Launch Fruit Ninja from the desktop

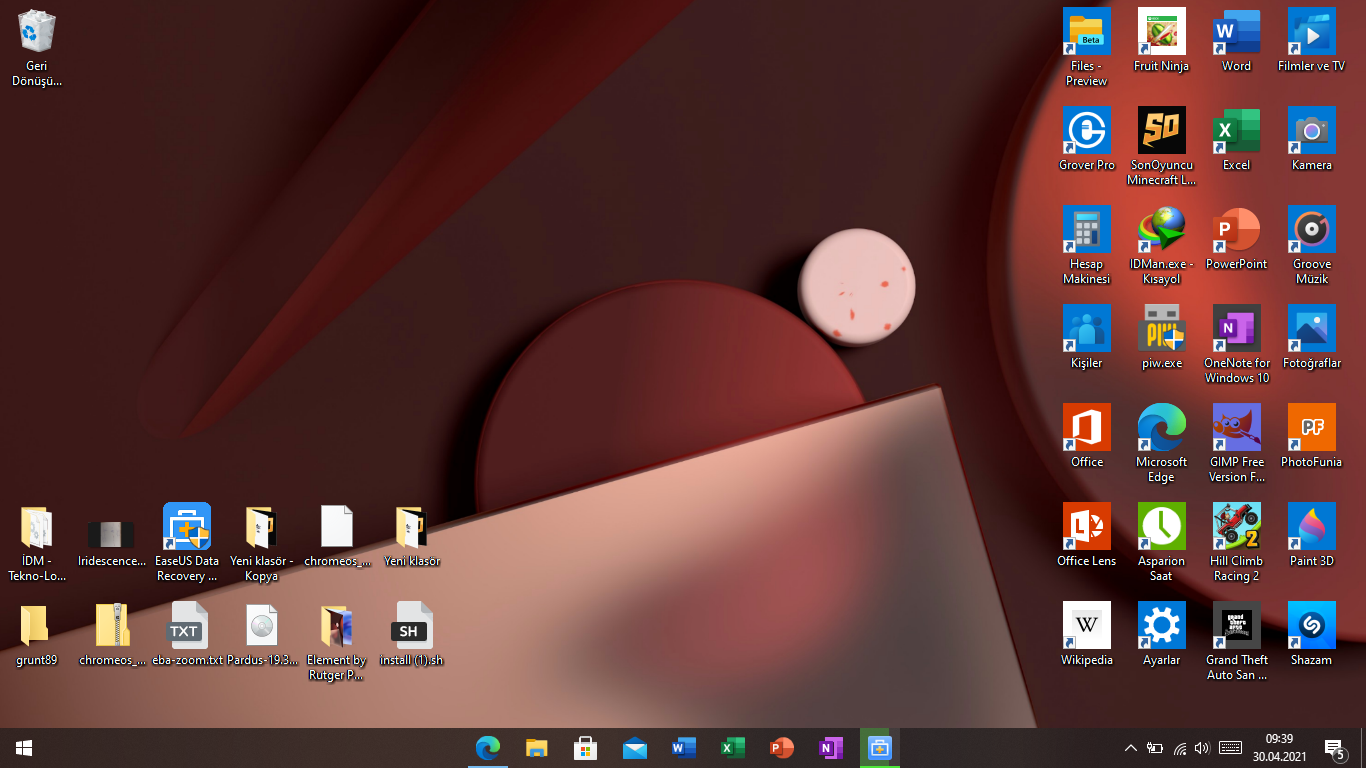coord(1161,40)
